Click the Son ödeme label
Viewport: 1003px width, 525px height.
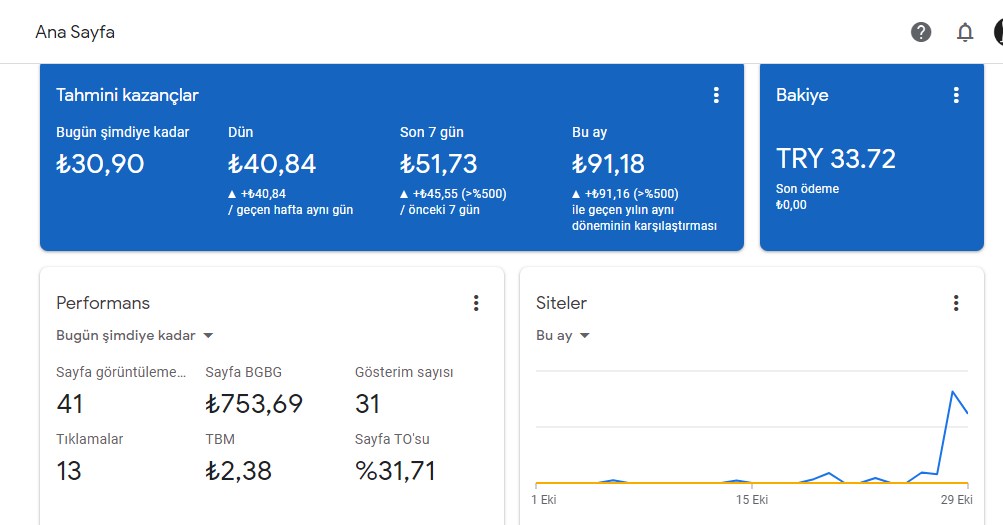pos(807,189)
